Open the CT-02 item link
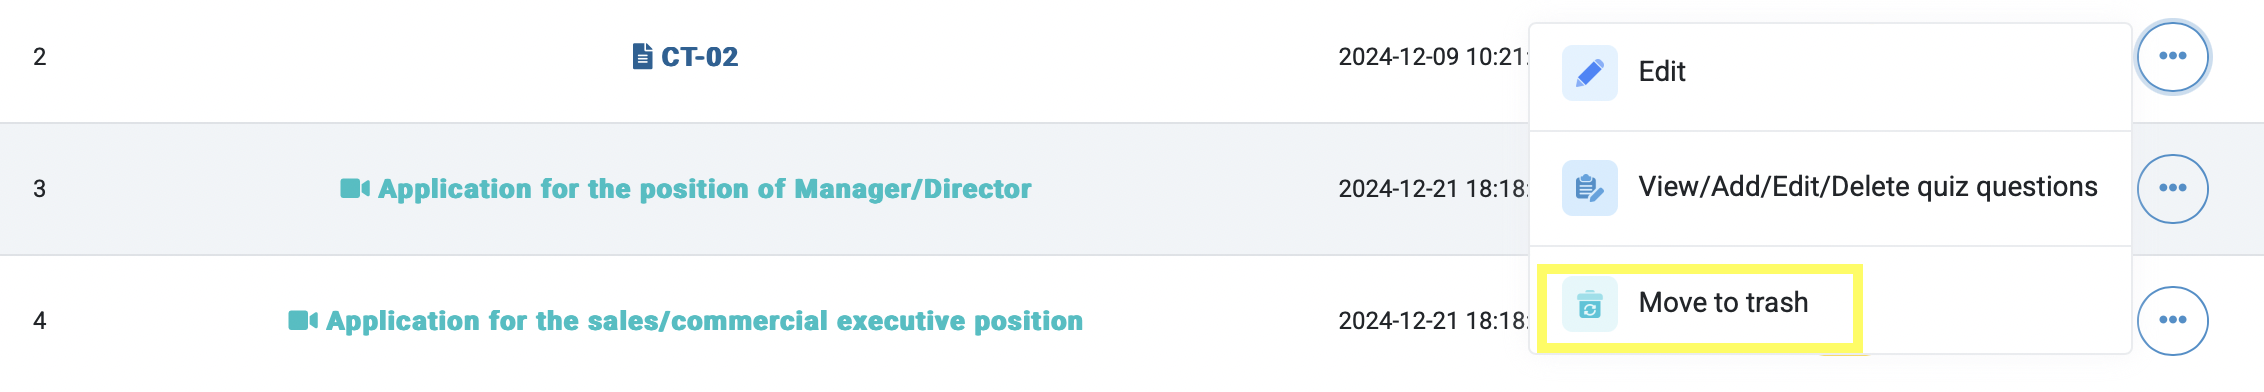The image size is (2264, 392). click(699, 57)
